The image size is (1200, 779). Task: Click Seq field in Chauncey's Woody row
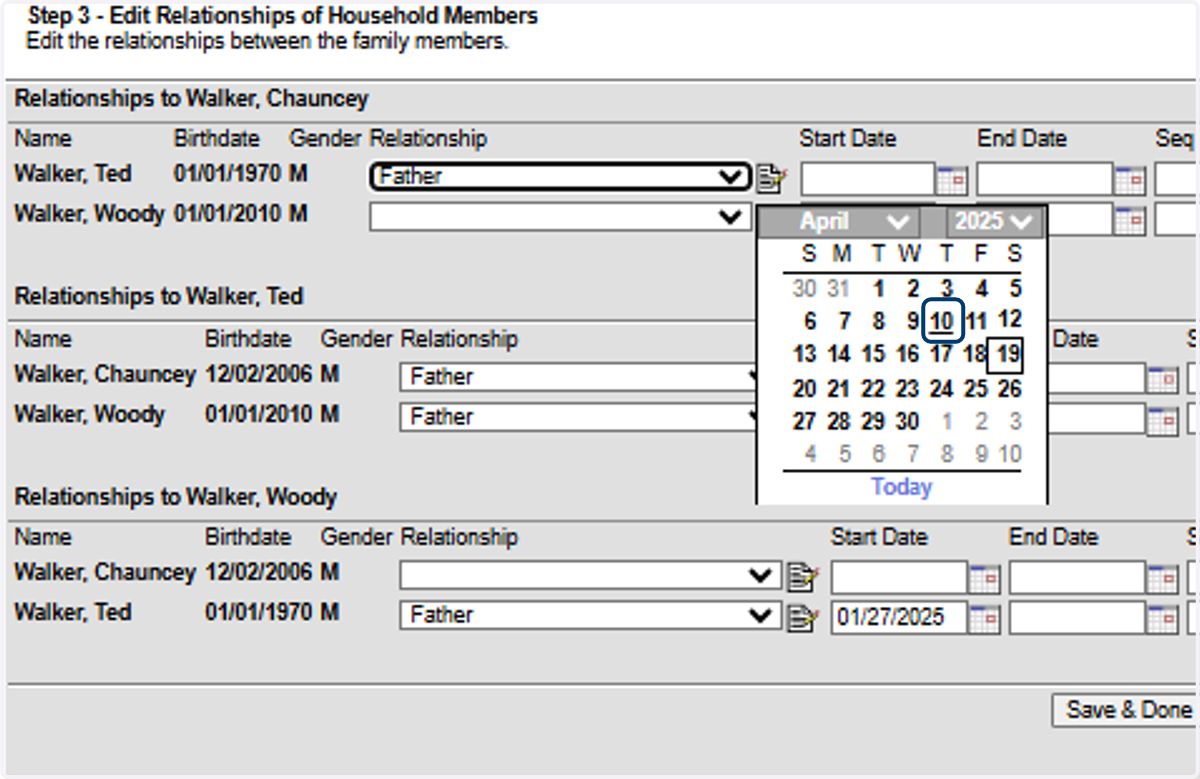click(1177, 219)
